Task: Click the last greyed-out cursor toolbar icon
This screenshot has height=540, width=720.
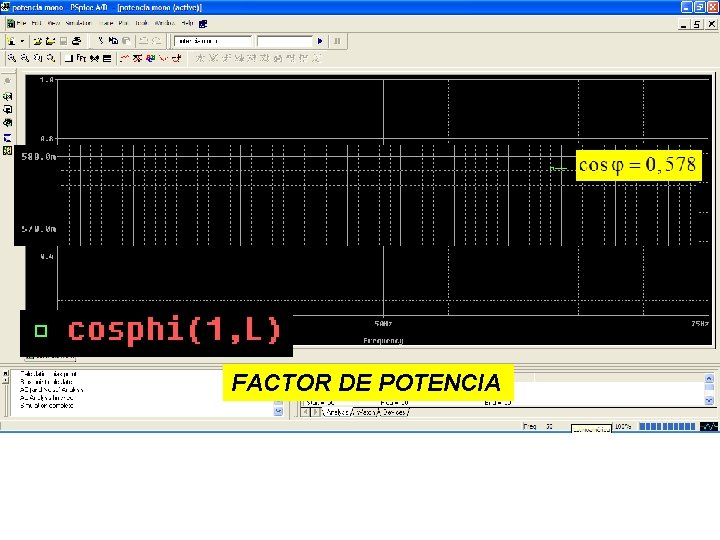Action: pos(316,58)
